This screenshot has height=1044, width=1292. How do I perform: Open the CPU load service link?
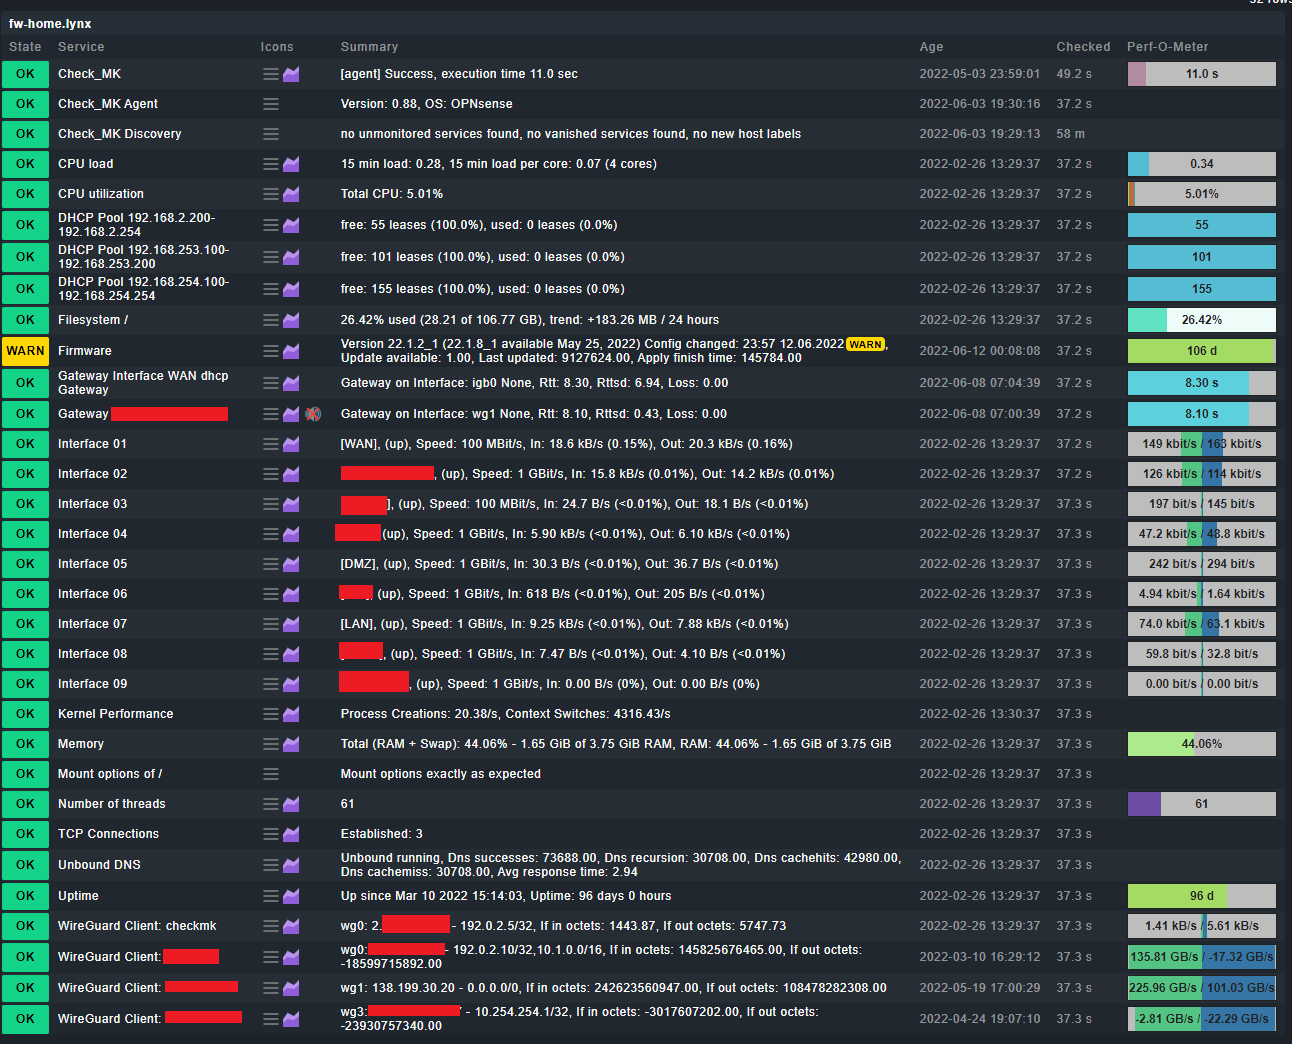(x=86, y=164)
